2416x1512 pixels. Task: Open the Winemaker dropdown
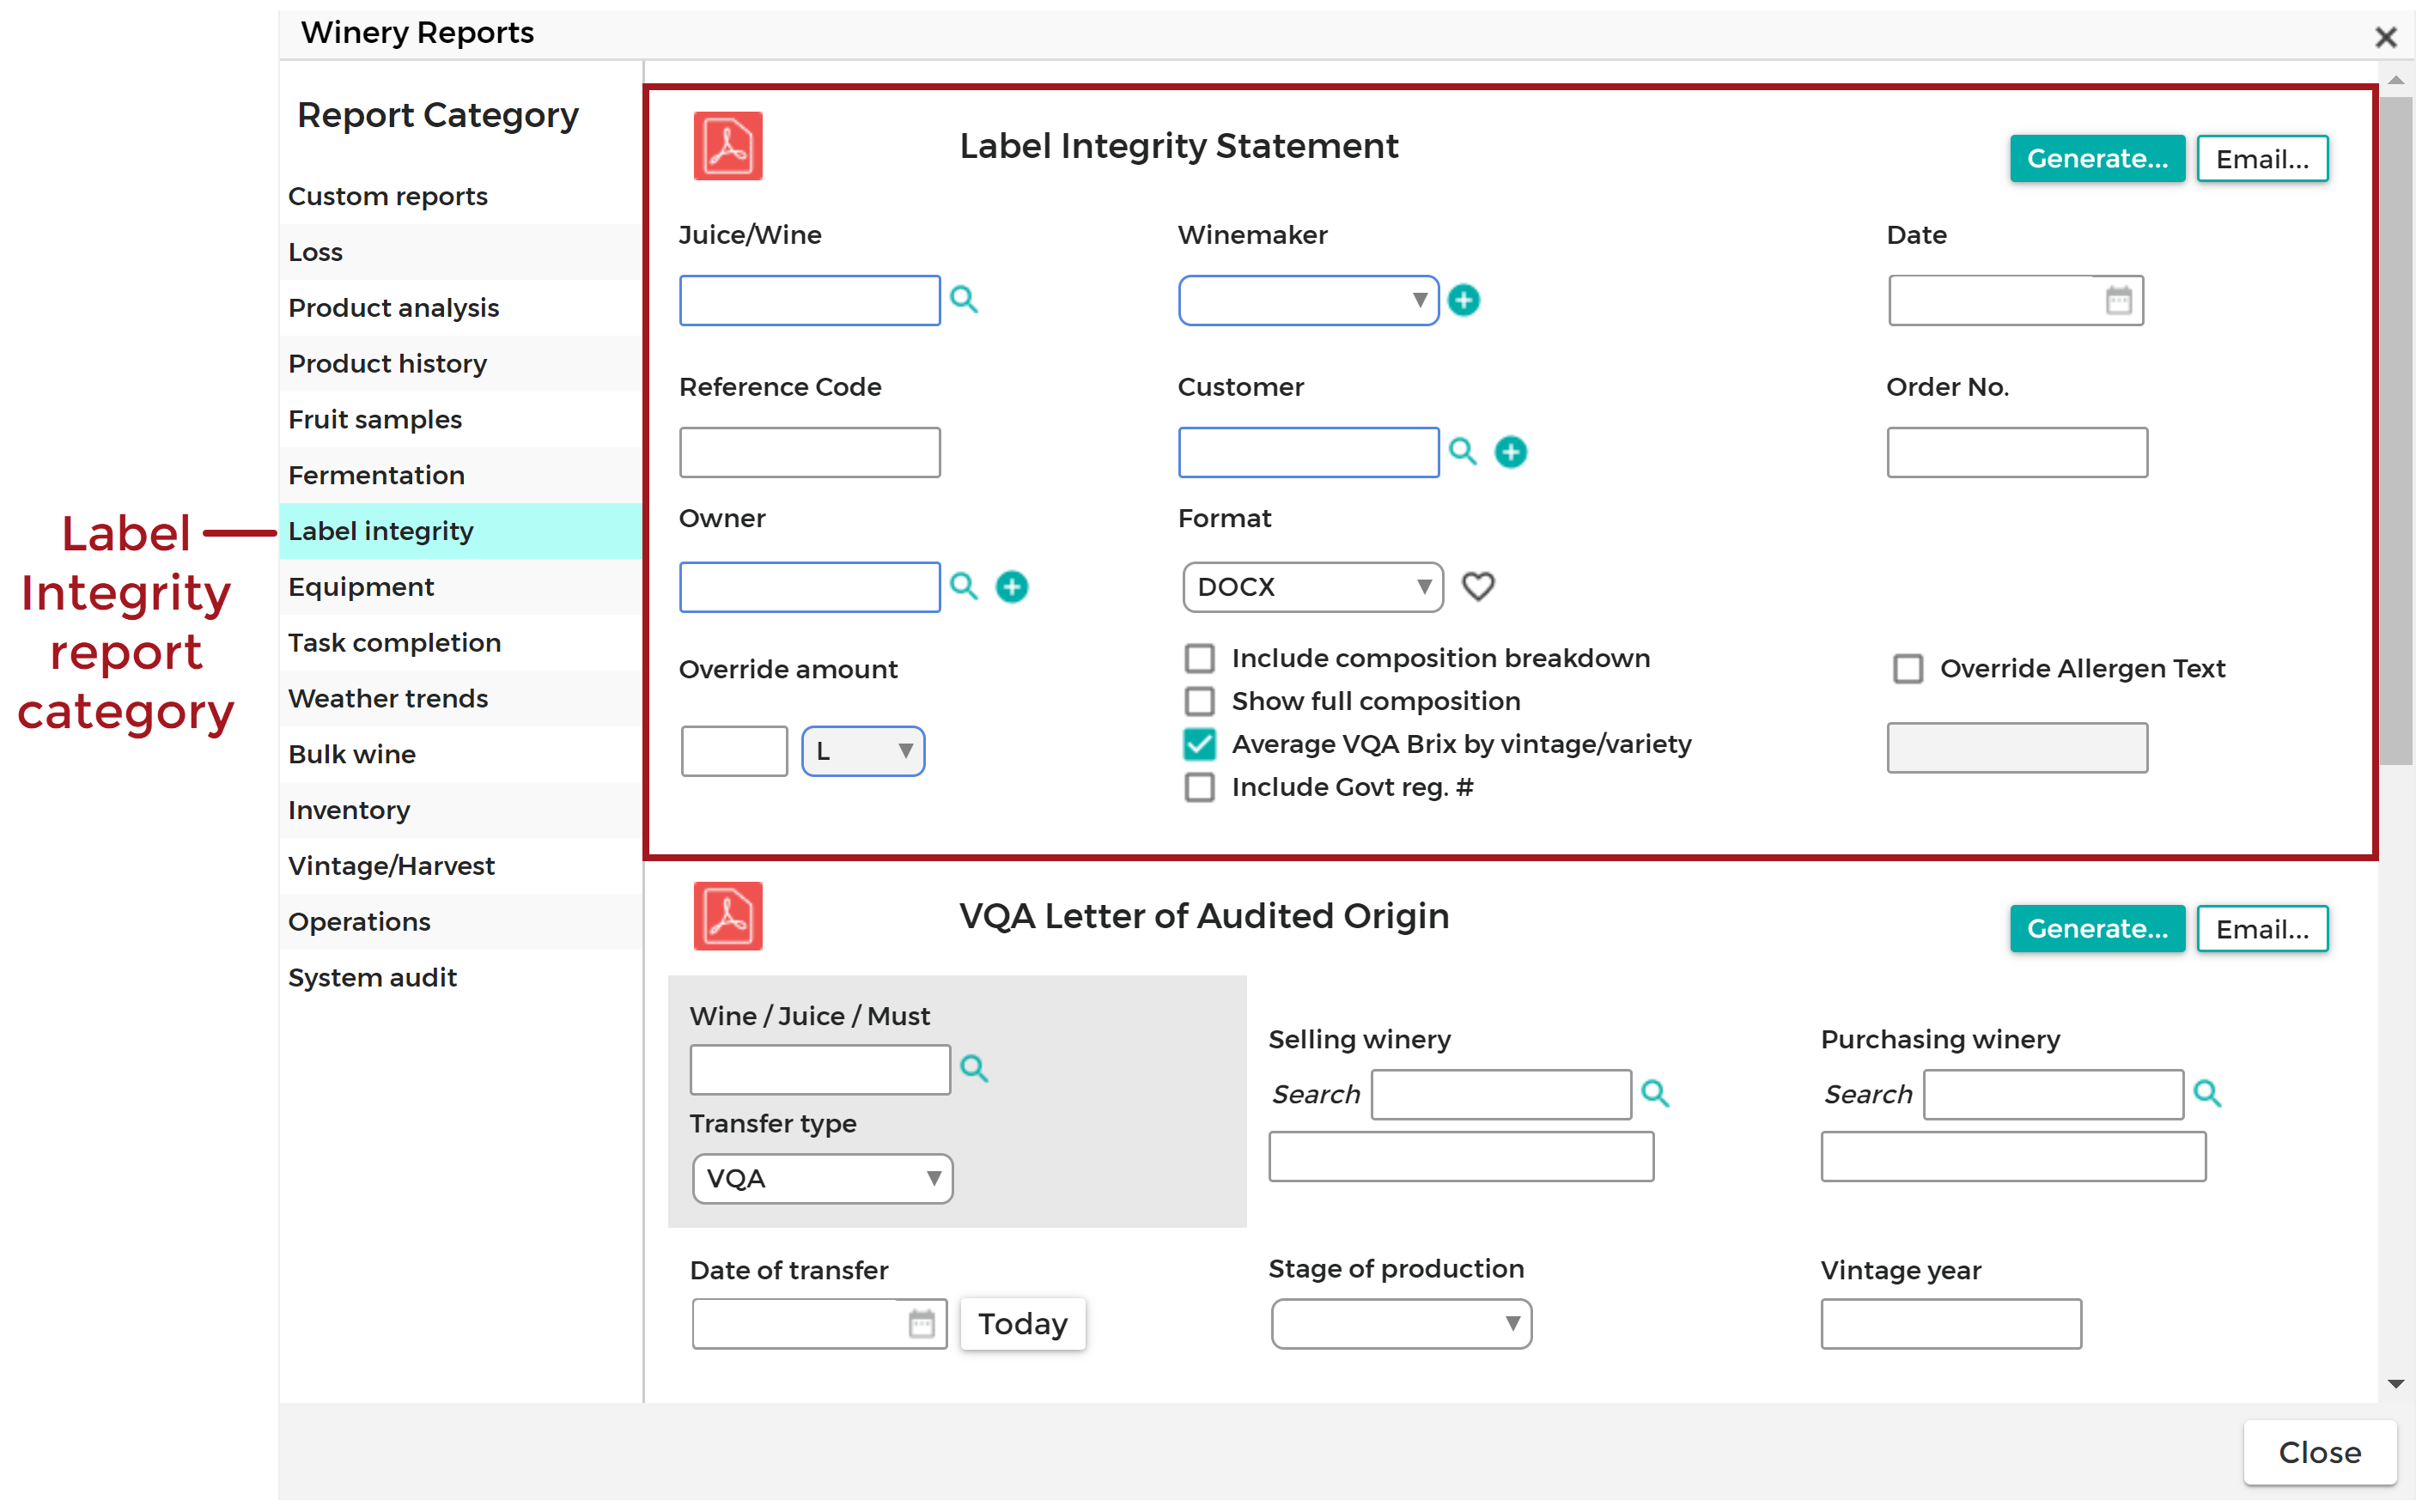1308,300
